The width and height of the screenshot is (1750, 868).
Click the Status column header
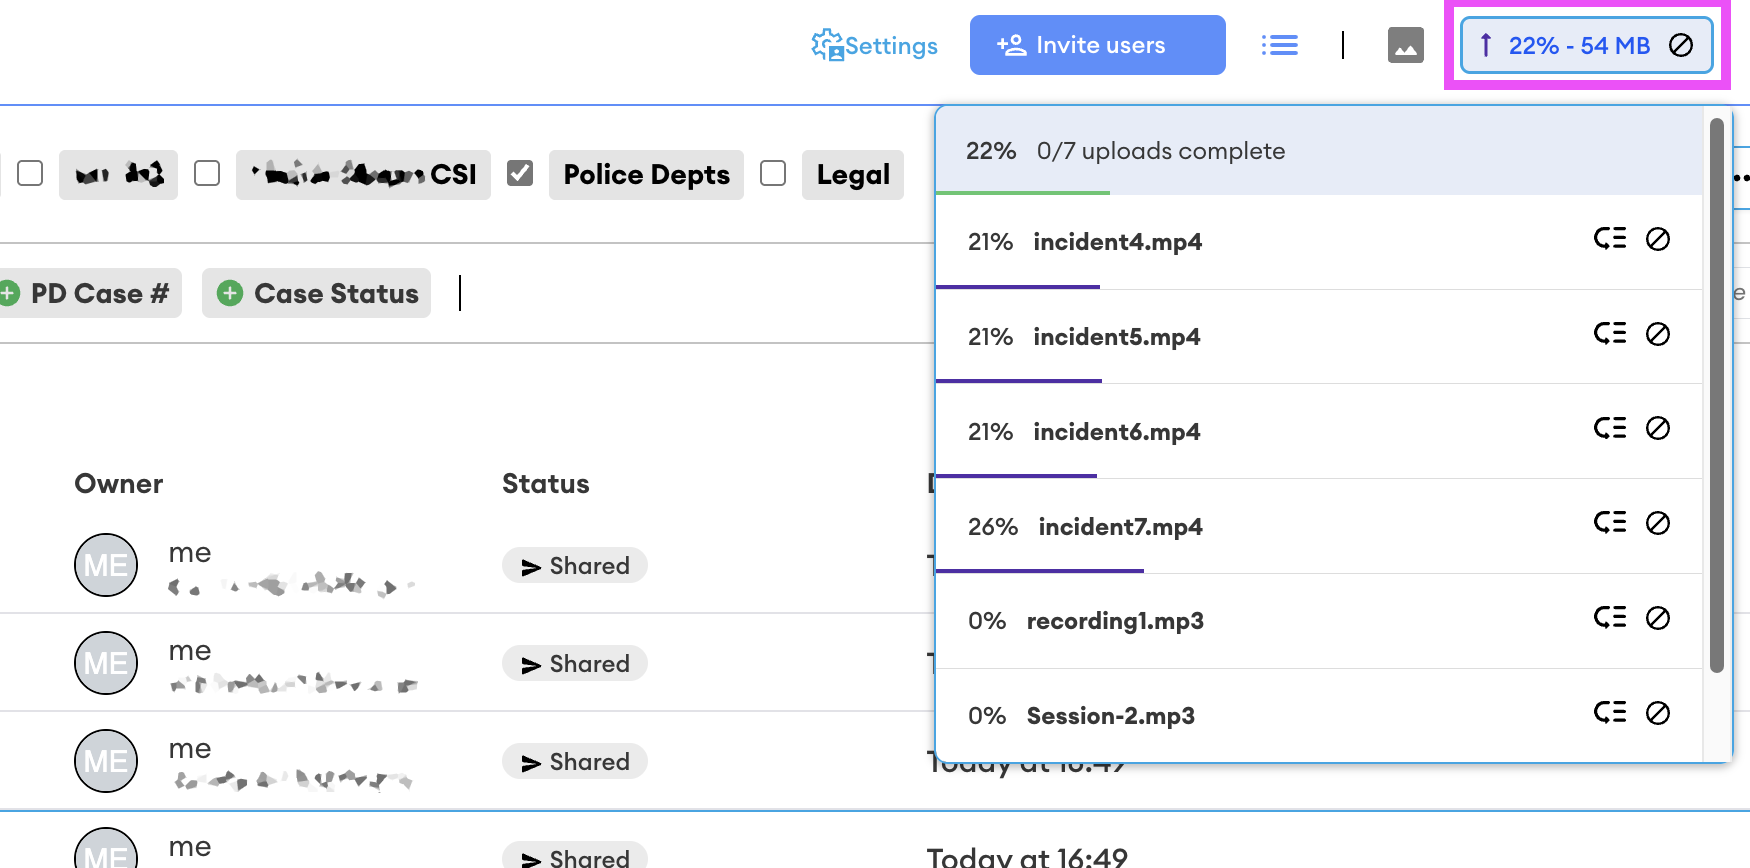(x=545, y=484)
